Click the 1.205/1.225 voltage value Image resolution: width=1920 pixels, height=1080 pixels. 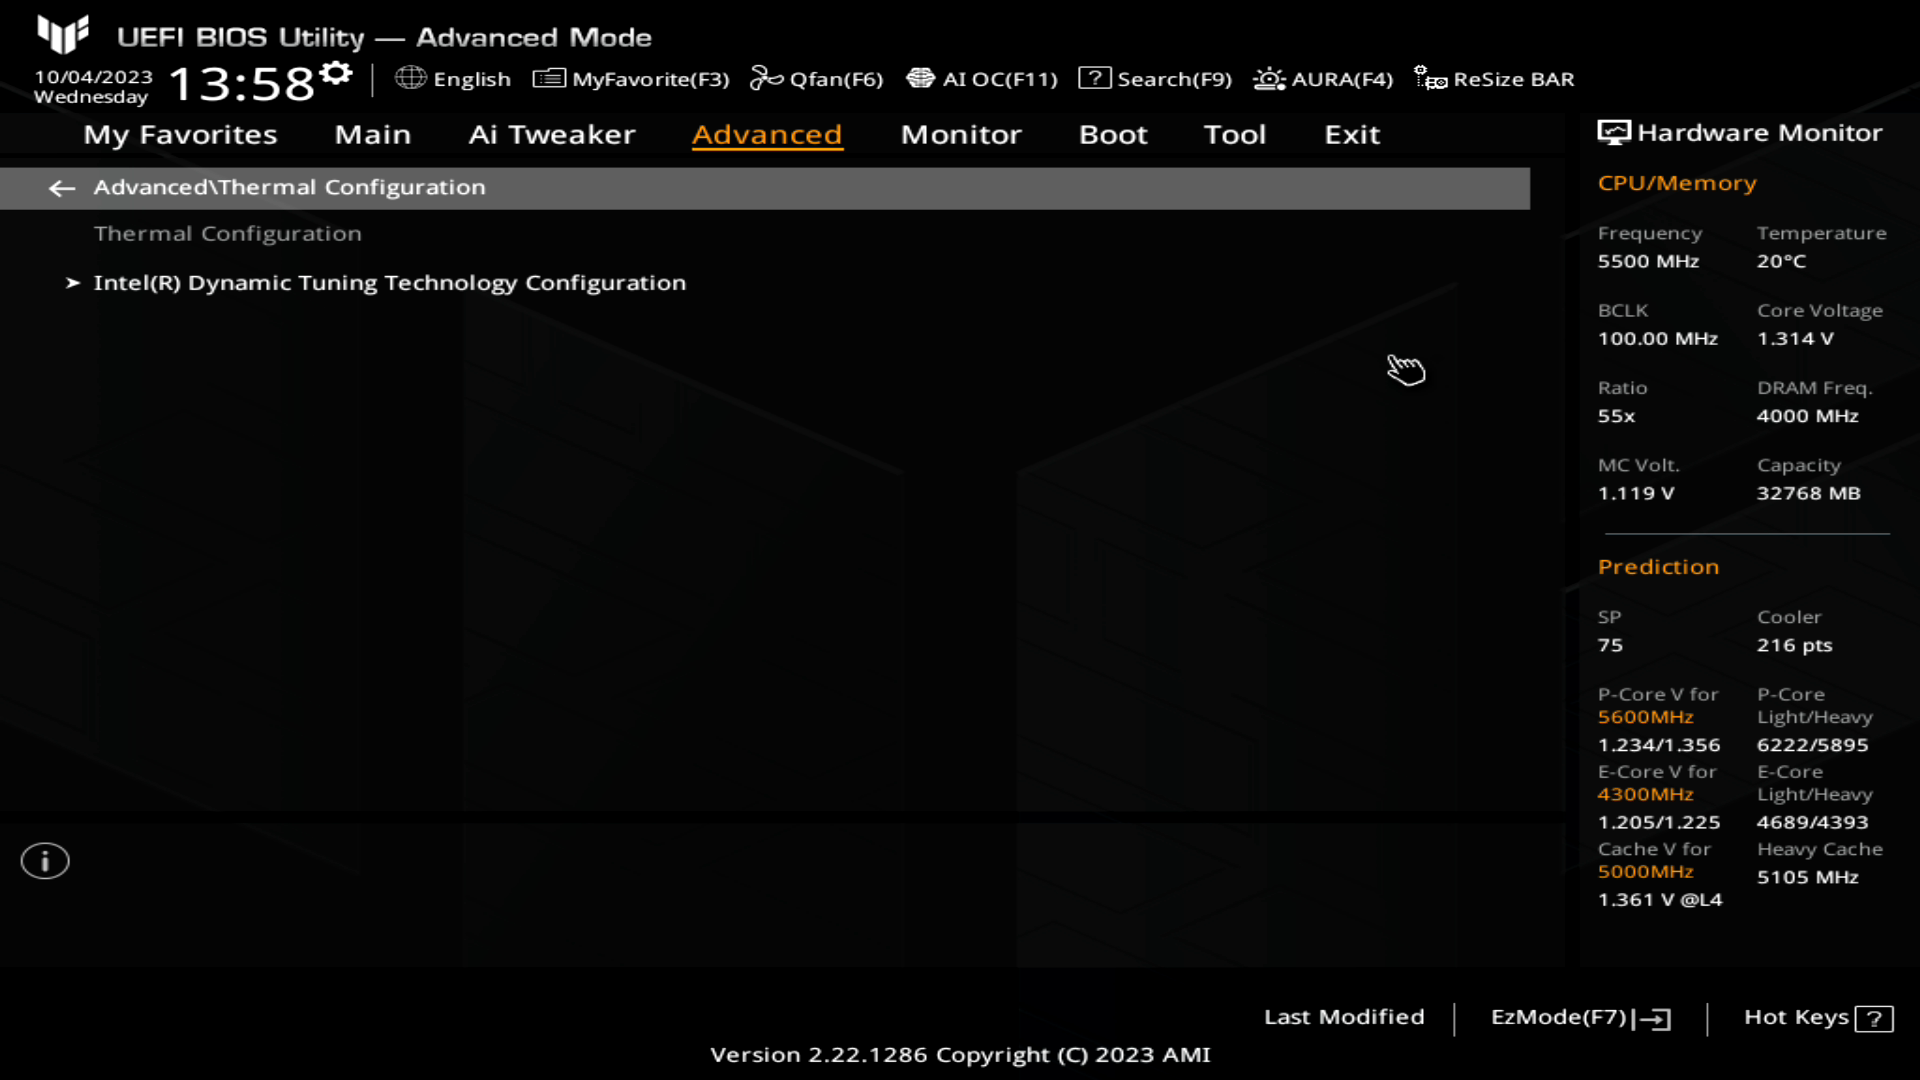coord(1659,822)
